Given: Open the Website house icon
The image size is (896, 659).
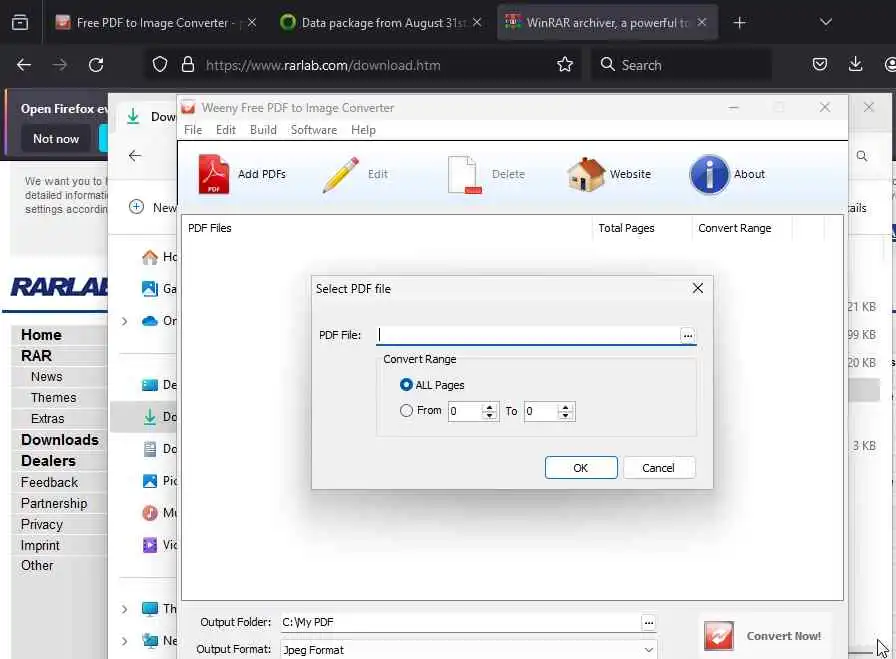Looking at the screenshot, I should click(586, 174).
